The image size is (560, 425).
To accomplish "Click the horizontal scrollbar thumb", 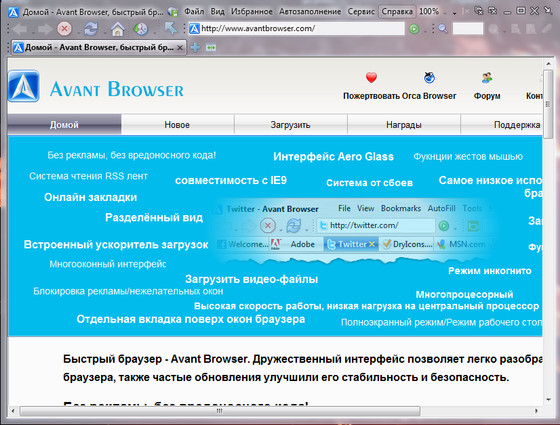I will pos(220,411).
